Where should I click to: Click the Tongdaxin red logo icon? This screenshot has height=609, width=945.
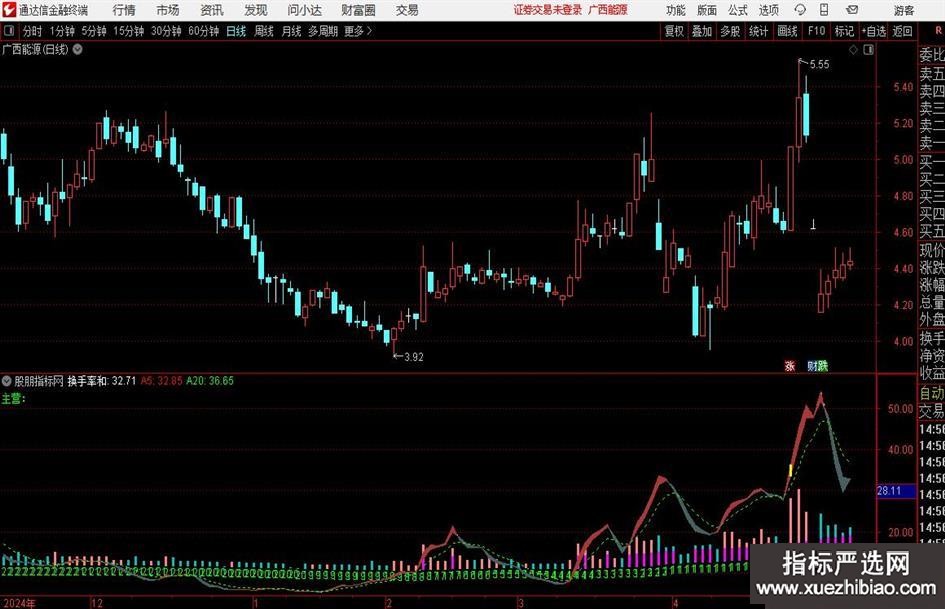point(8,10)
